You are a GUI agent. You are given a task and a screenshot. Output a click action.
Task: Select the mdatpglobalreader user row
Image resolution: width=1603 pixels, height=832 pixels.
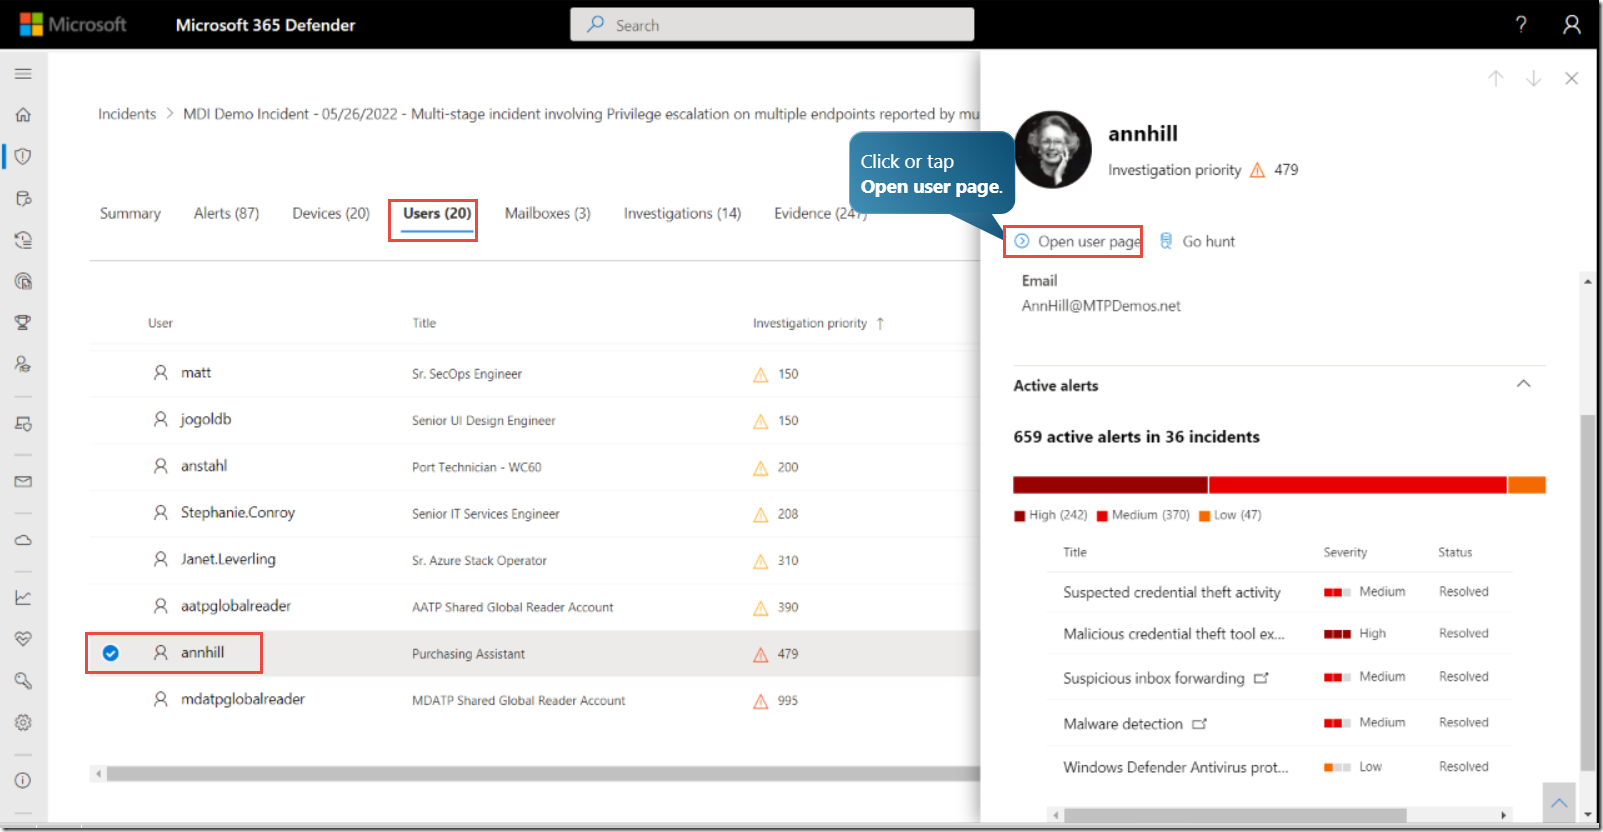pos(535,700)
